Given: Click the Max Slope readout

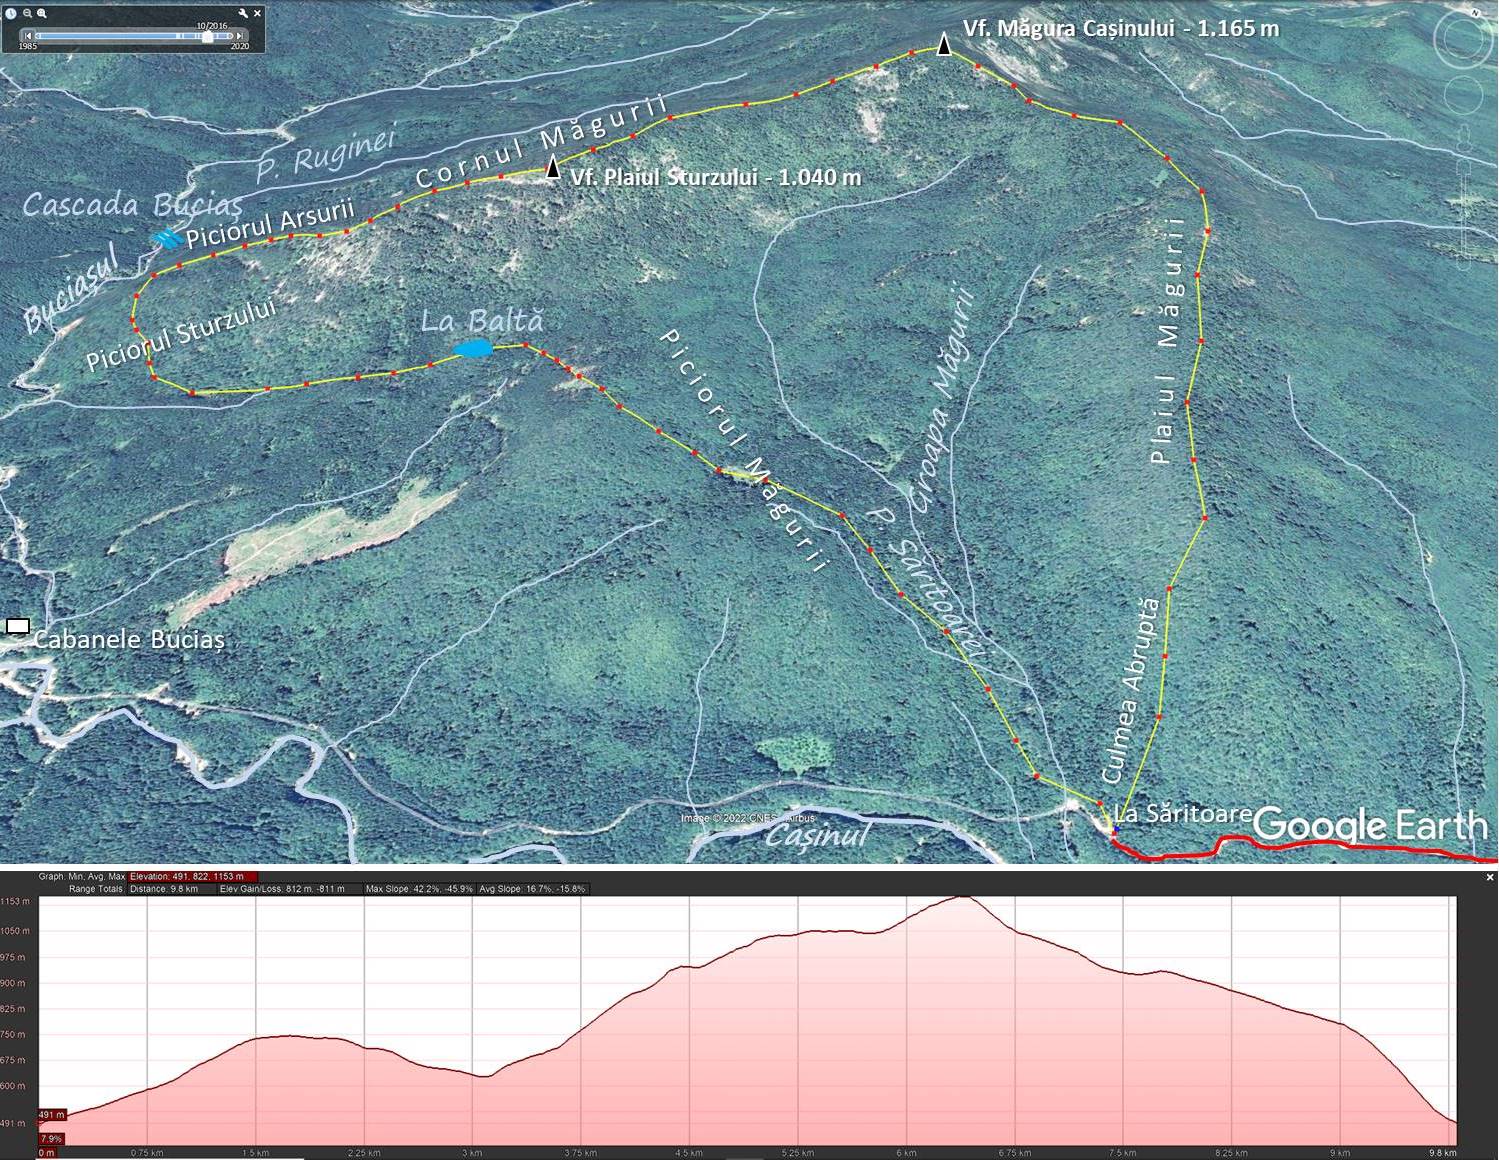Looking at the screenshot, I should 419,889.
